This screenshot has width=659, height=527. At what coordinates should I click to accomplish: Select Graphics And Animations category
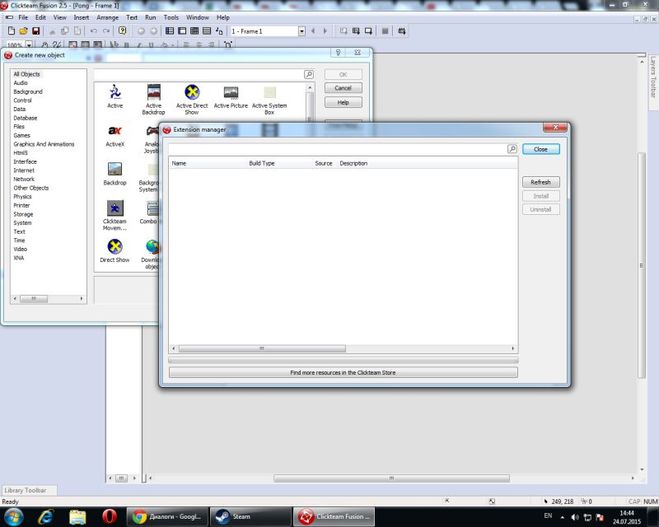[43, 144]
